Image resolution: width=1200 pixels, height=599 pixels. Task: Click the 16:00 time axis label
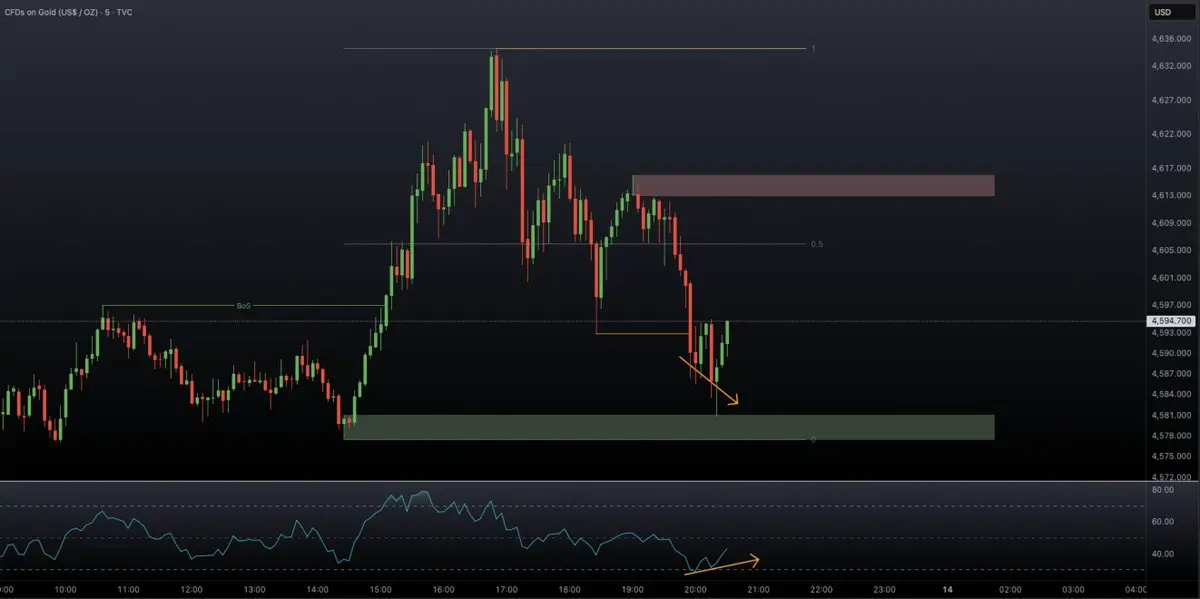pyautogui.click(x=444, y=590)
